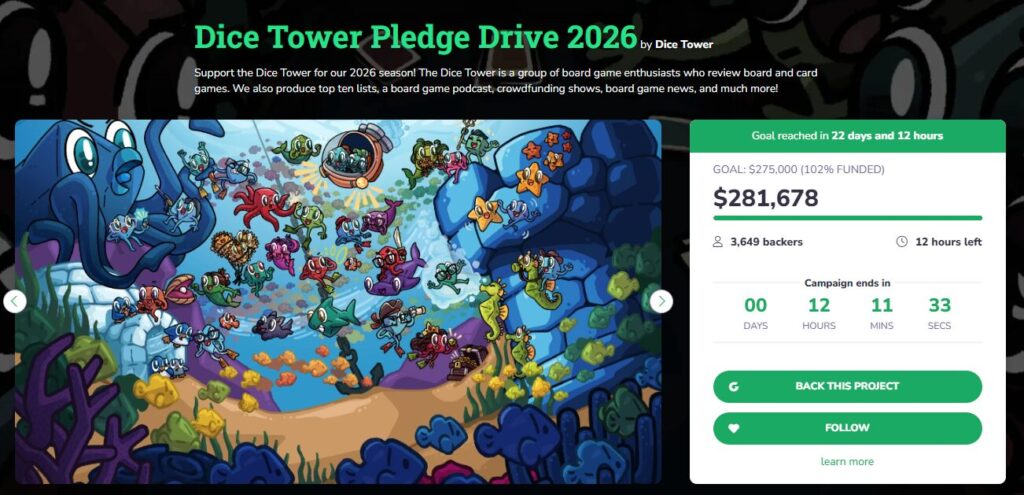Click the 12 hours left label
This screenshot has width=1024, height=495.
point(948,242)
